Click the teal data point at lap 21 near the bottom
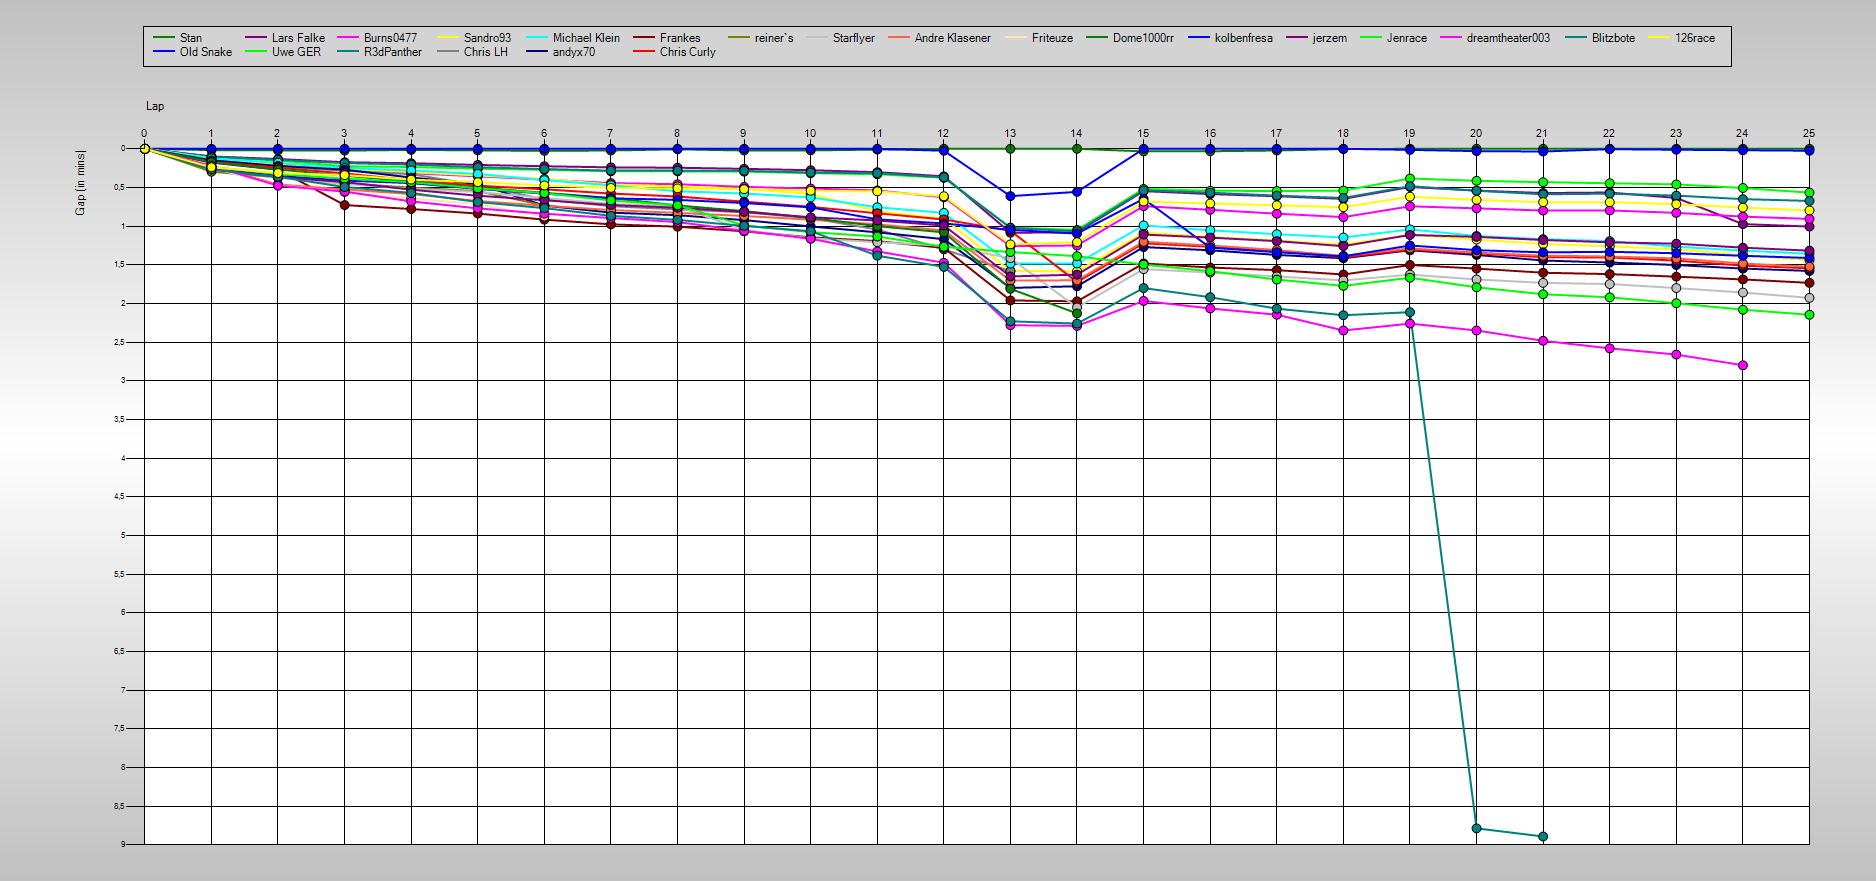The height and width of the screenshot is (881, 1876). point(1543,836)
